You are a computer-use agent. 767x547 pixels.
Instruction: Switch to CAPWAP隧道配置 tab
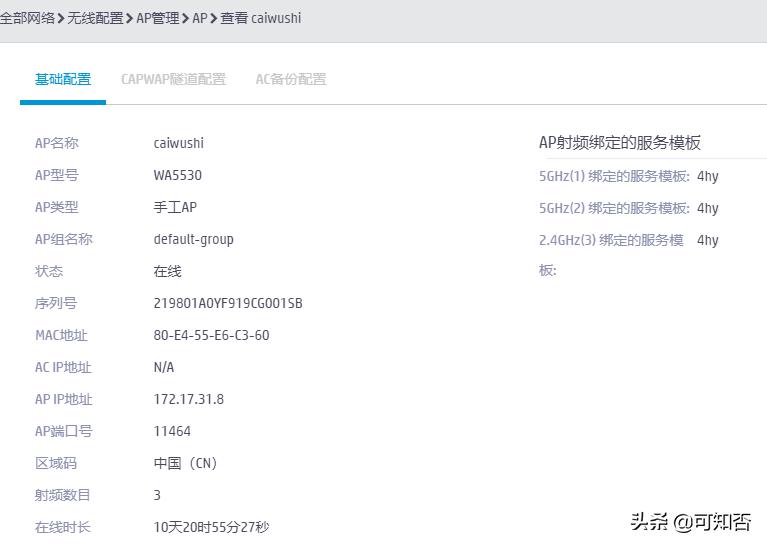[x=174, y=79]
